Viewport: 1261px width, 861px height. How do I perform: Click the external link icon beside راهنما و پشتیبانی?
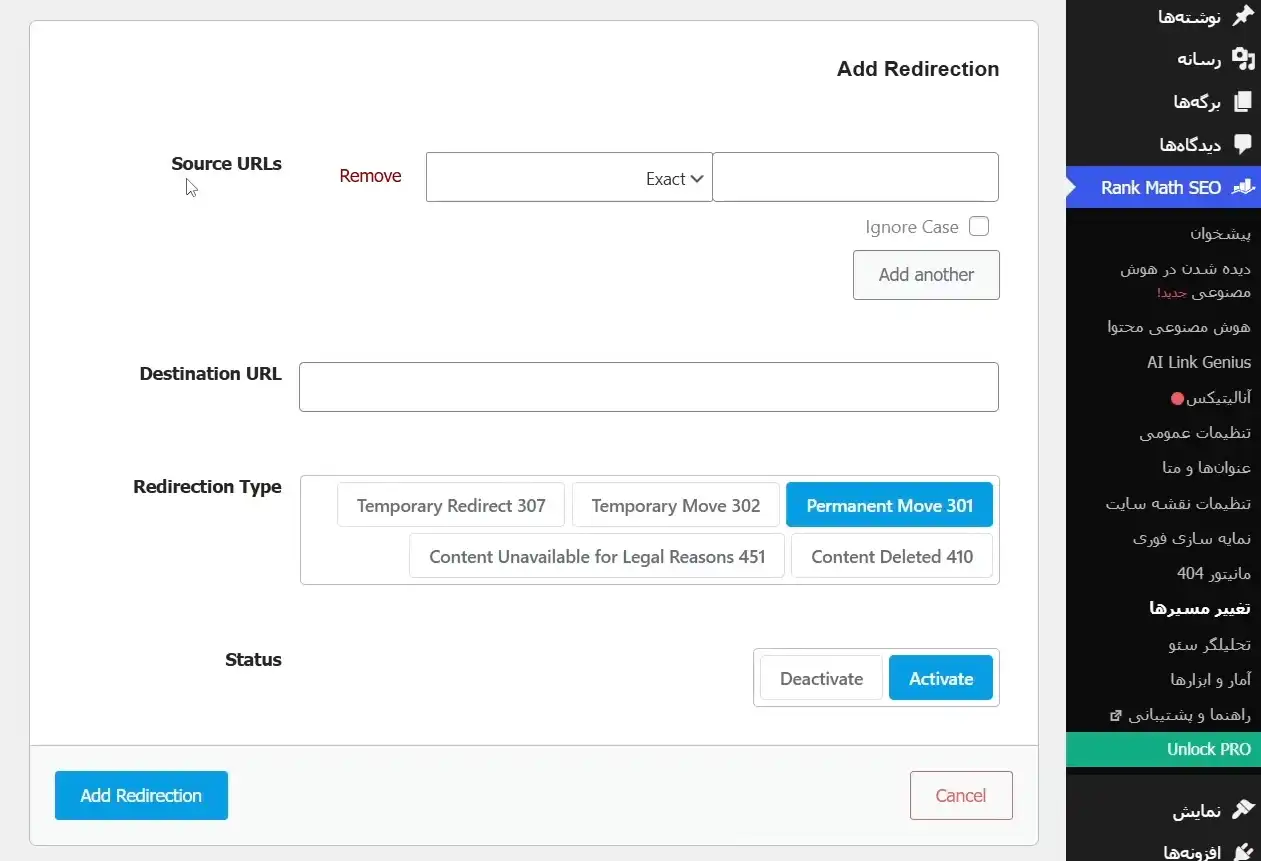[1116, 716]
